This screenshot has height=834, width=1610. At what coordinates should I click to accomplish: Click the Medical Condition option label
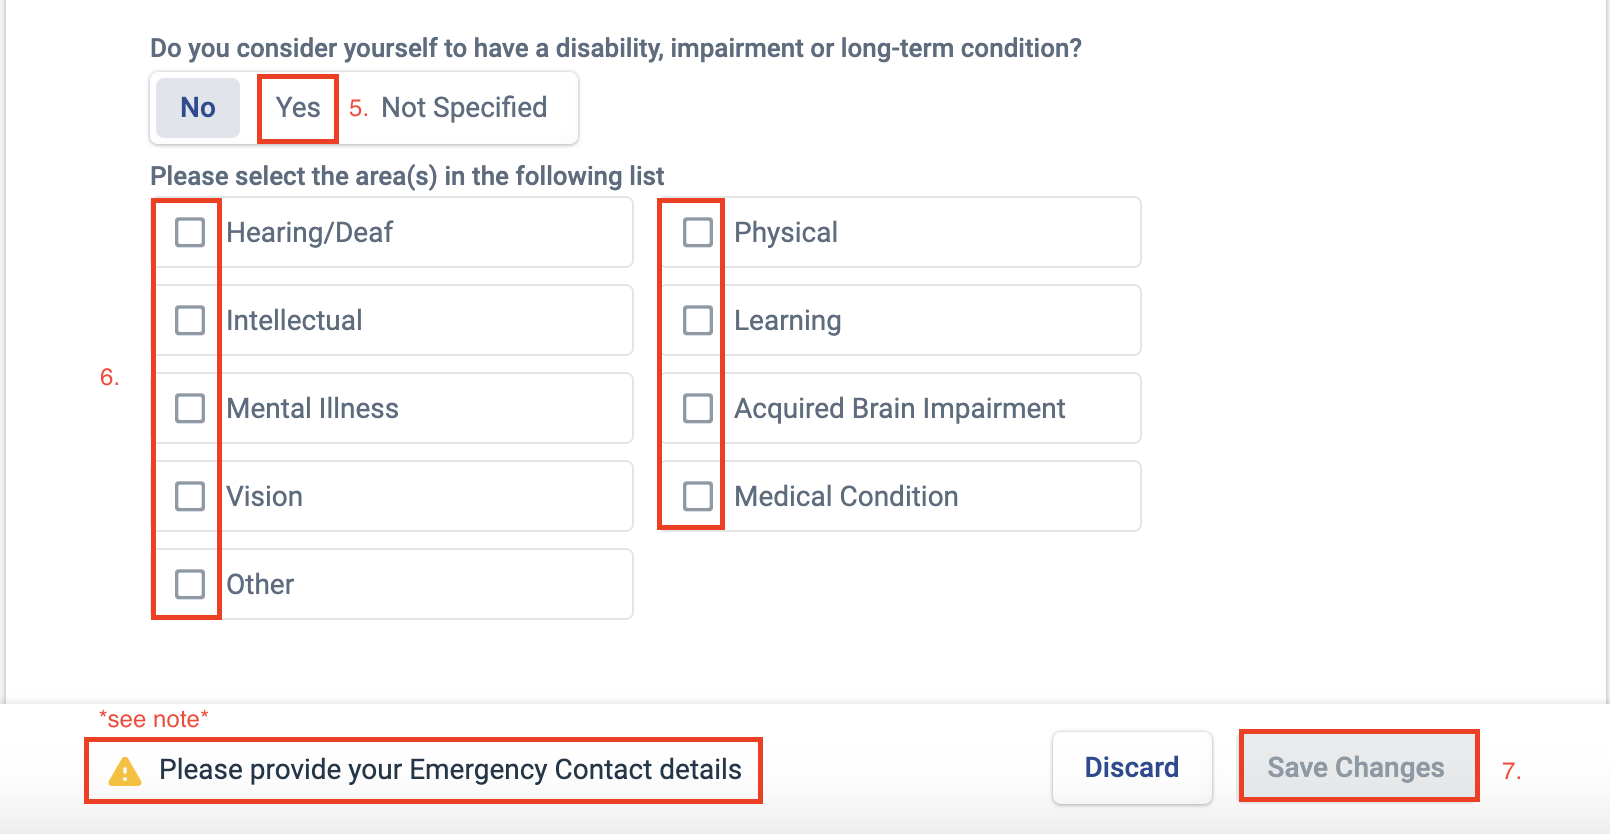[846, 497]
